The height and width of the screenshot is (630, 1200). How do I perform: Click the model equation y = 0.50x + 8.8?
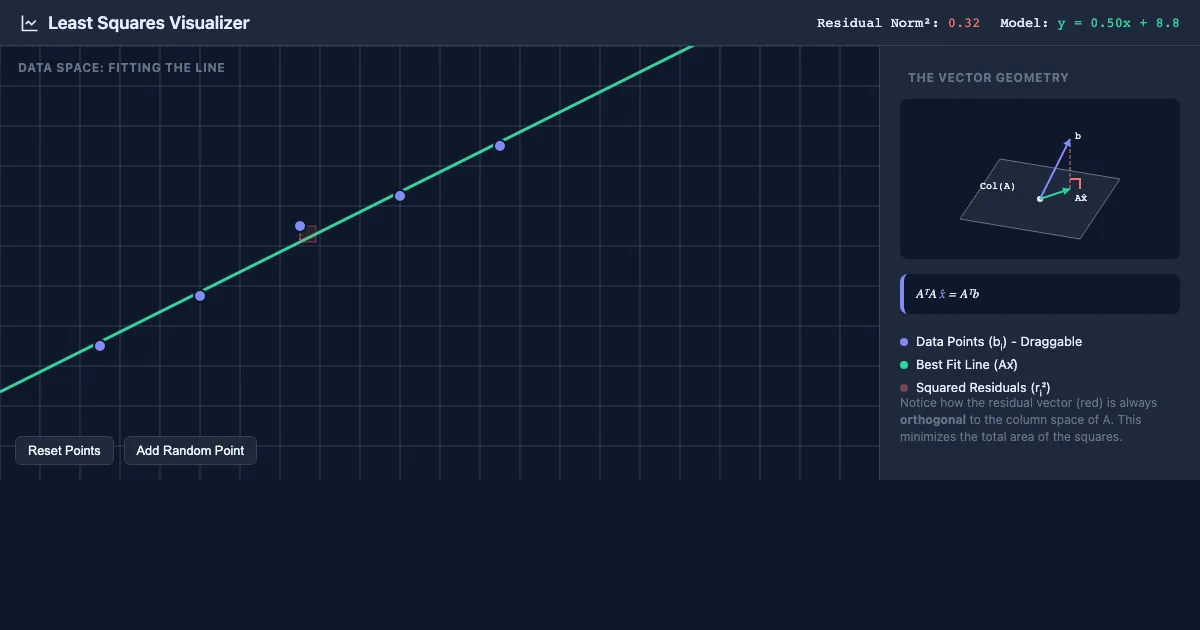(1119, 23)
